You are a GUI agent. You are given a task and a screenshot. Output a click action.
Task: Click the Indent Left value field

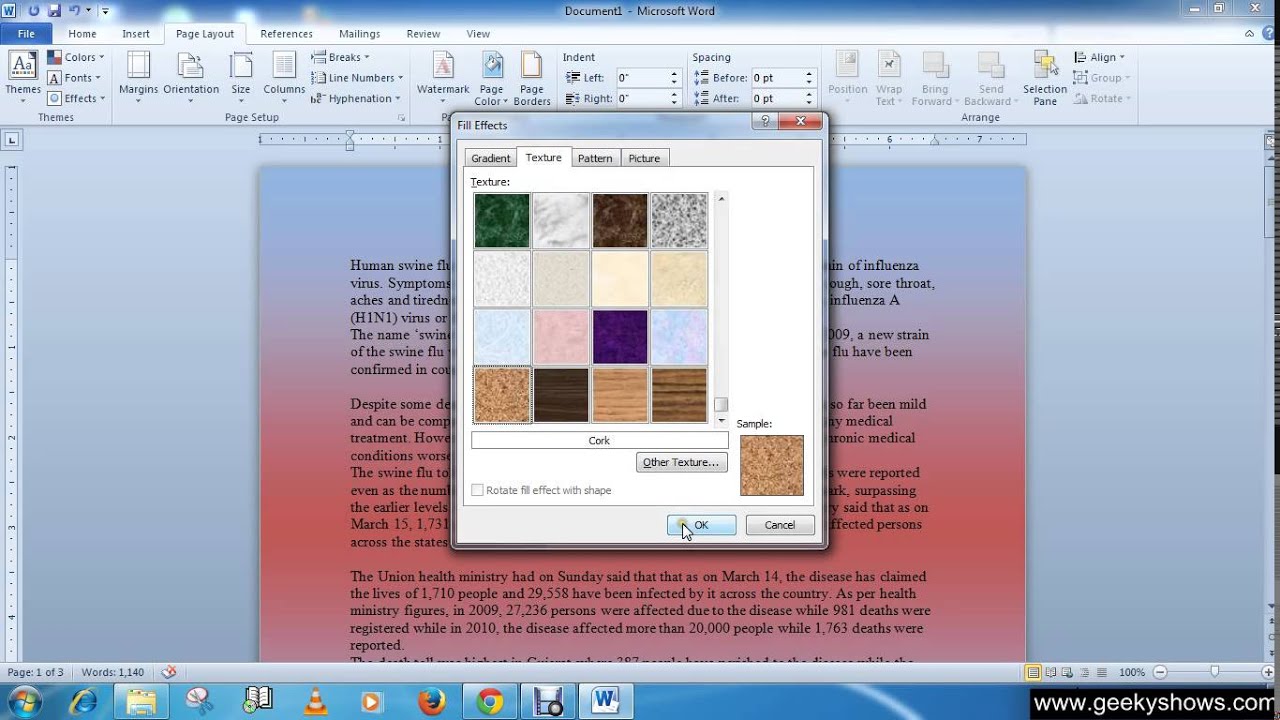(x=642, y=77)
